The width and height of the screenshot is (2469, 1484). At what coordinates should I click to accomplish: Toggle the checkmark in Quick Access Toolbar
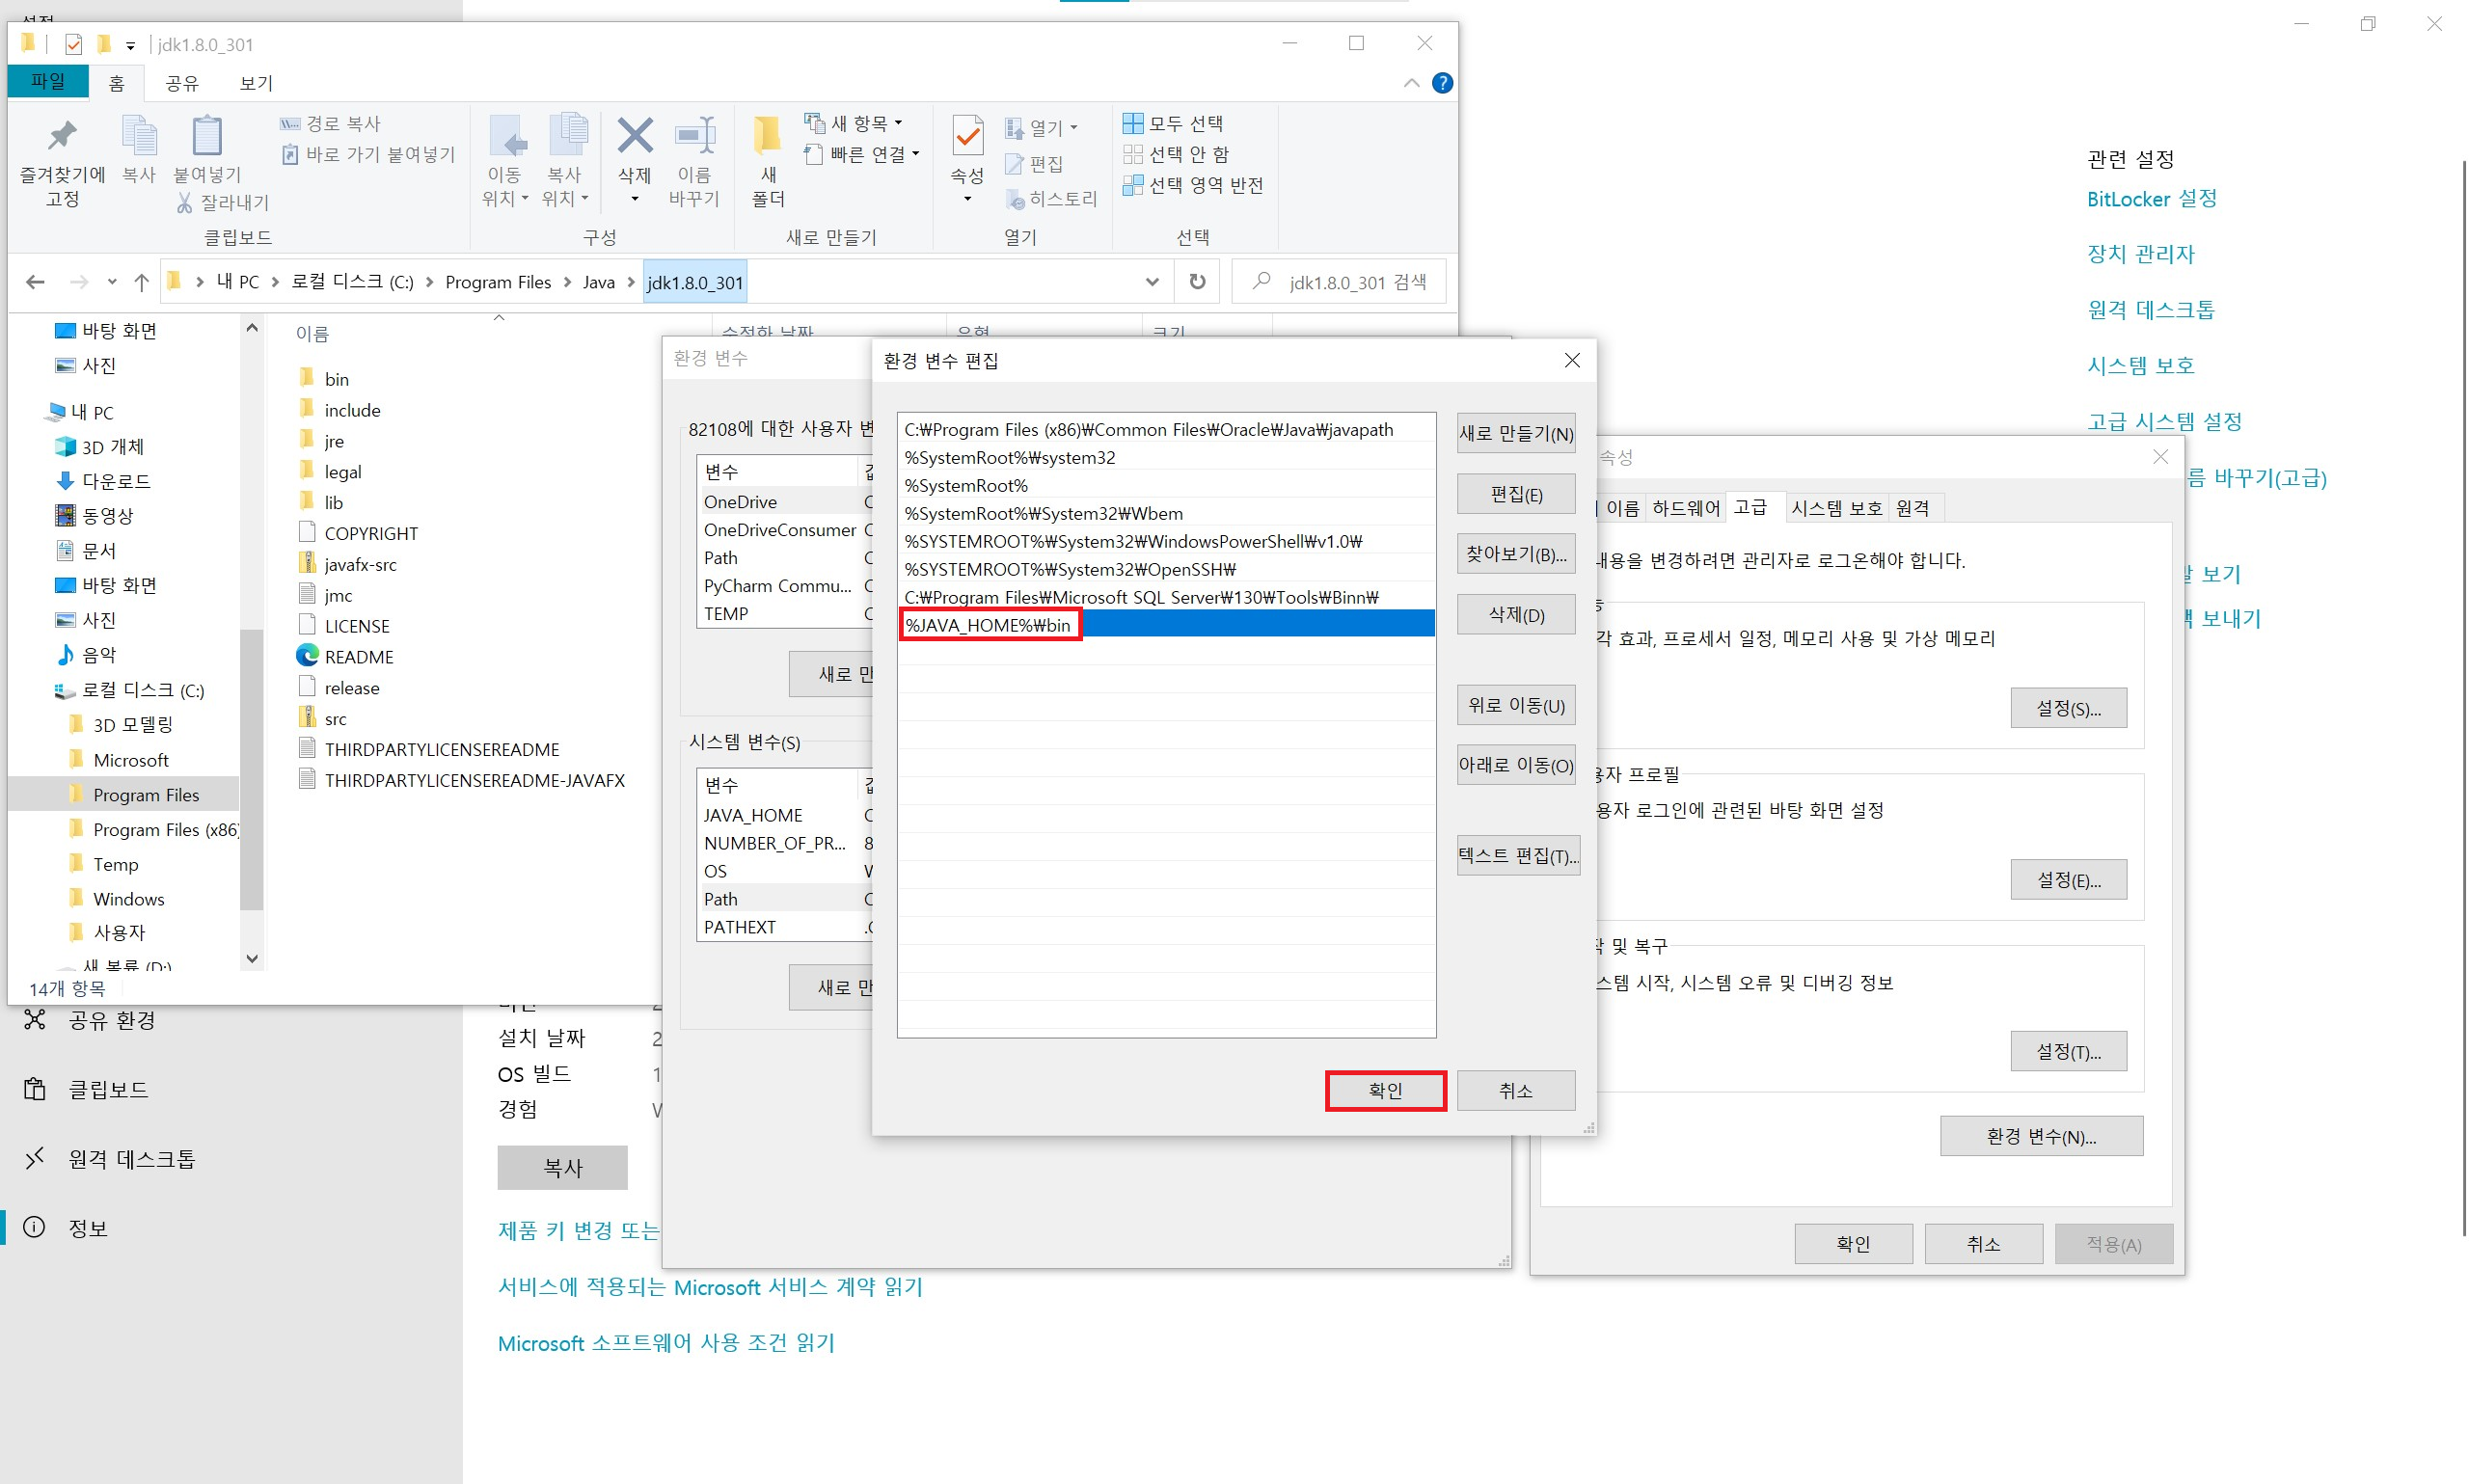pos(73,44)
